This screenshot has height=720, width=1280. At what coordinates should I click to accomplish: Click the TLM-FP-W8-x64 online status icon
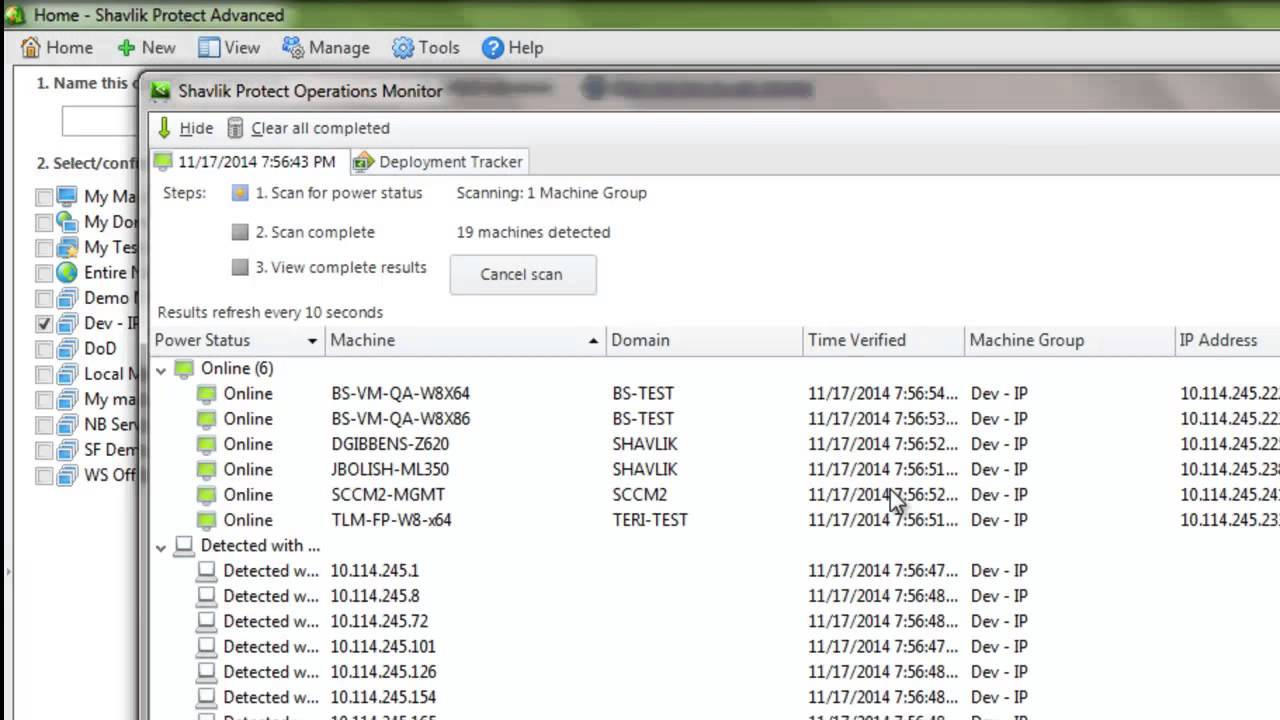point(206,521)
